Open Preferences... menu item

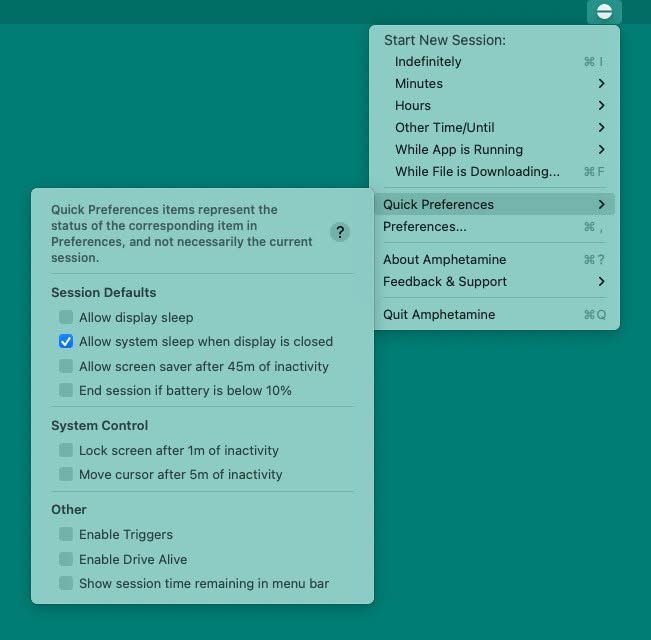click(x=494, y=227)
